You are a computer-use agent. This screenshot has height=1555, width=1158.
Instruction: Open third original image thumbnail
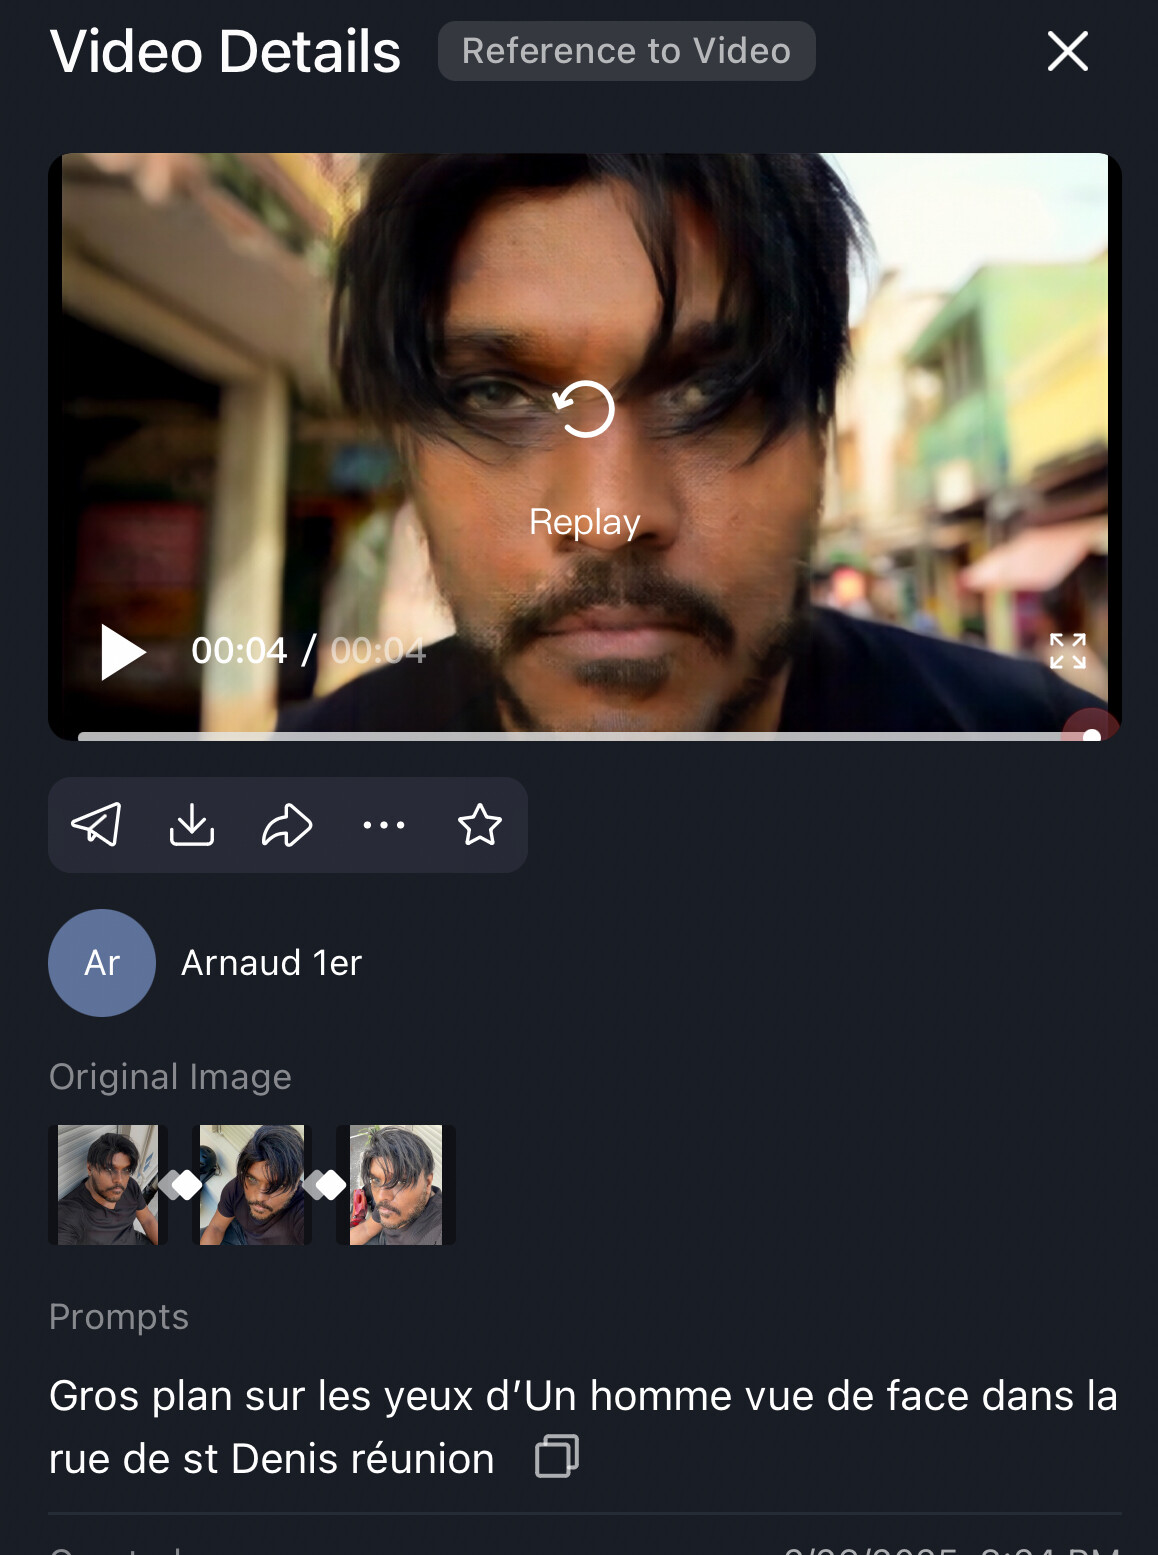(x=396, y=1185)
